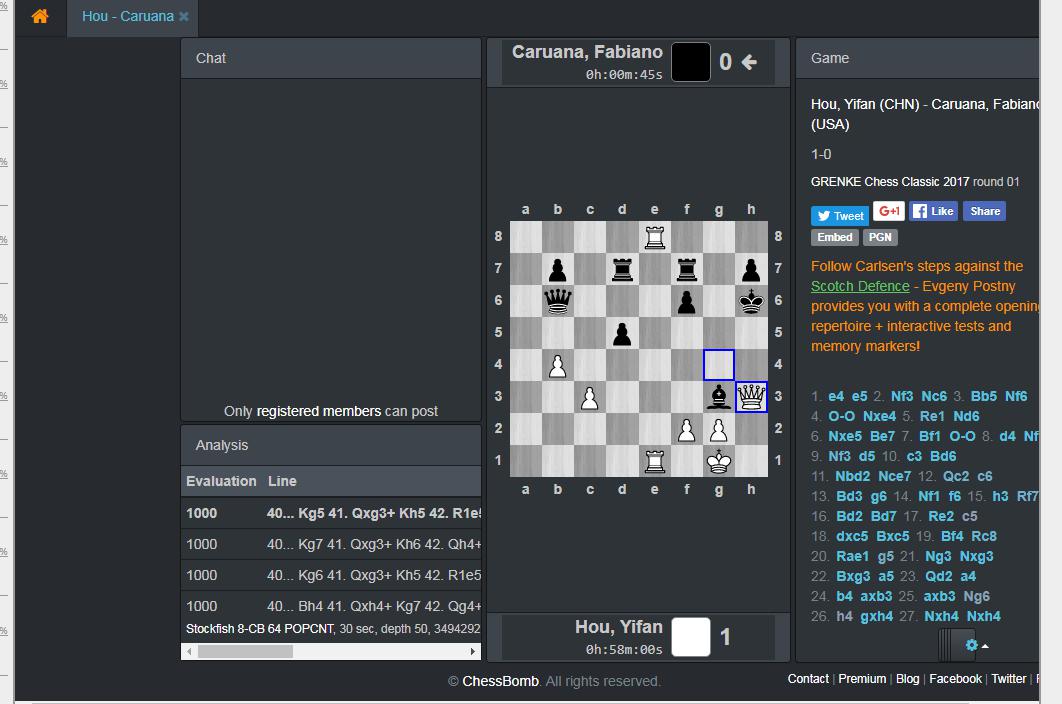The image size is (1062, 704).
Task: Close the Hou - Caruana tab
Action: [x=184, y=16]
